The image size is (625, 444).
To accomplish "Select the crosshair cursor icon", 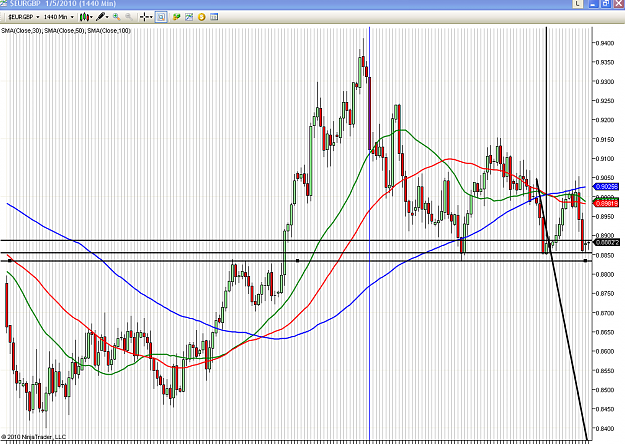I will click(x=145, y=17).
